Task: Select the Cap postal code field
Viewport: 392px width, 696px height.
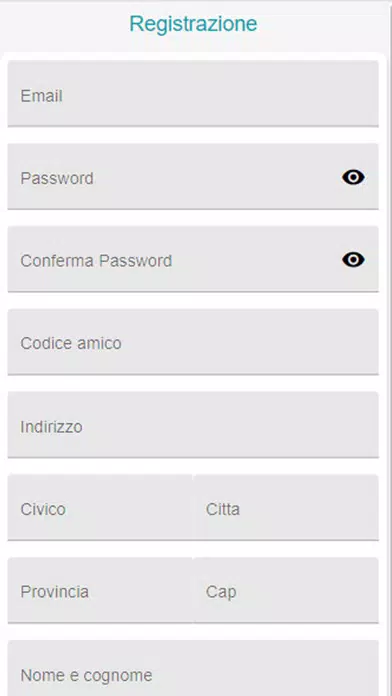Action: [286, 590]
